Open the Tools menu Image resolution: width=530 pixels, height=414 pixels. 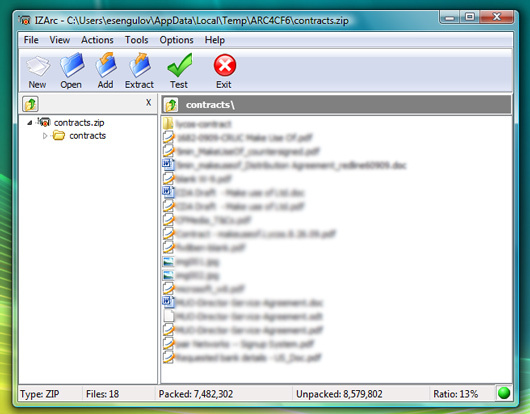(x=137, y=40)
